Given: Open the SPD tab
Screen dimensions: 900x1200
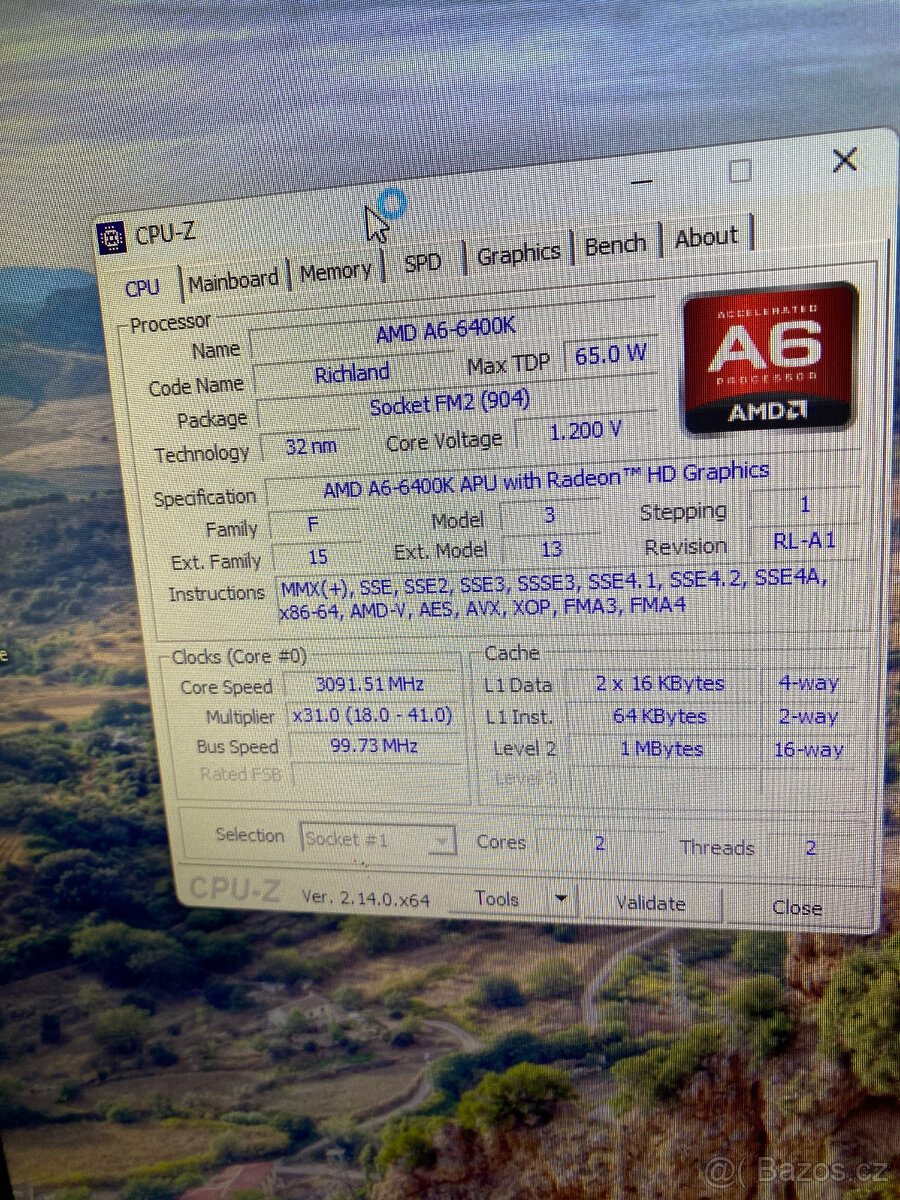Looking at the screenshot, I should (x=422, y=263).
